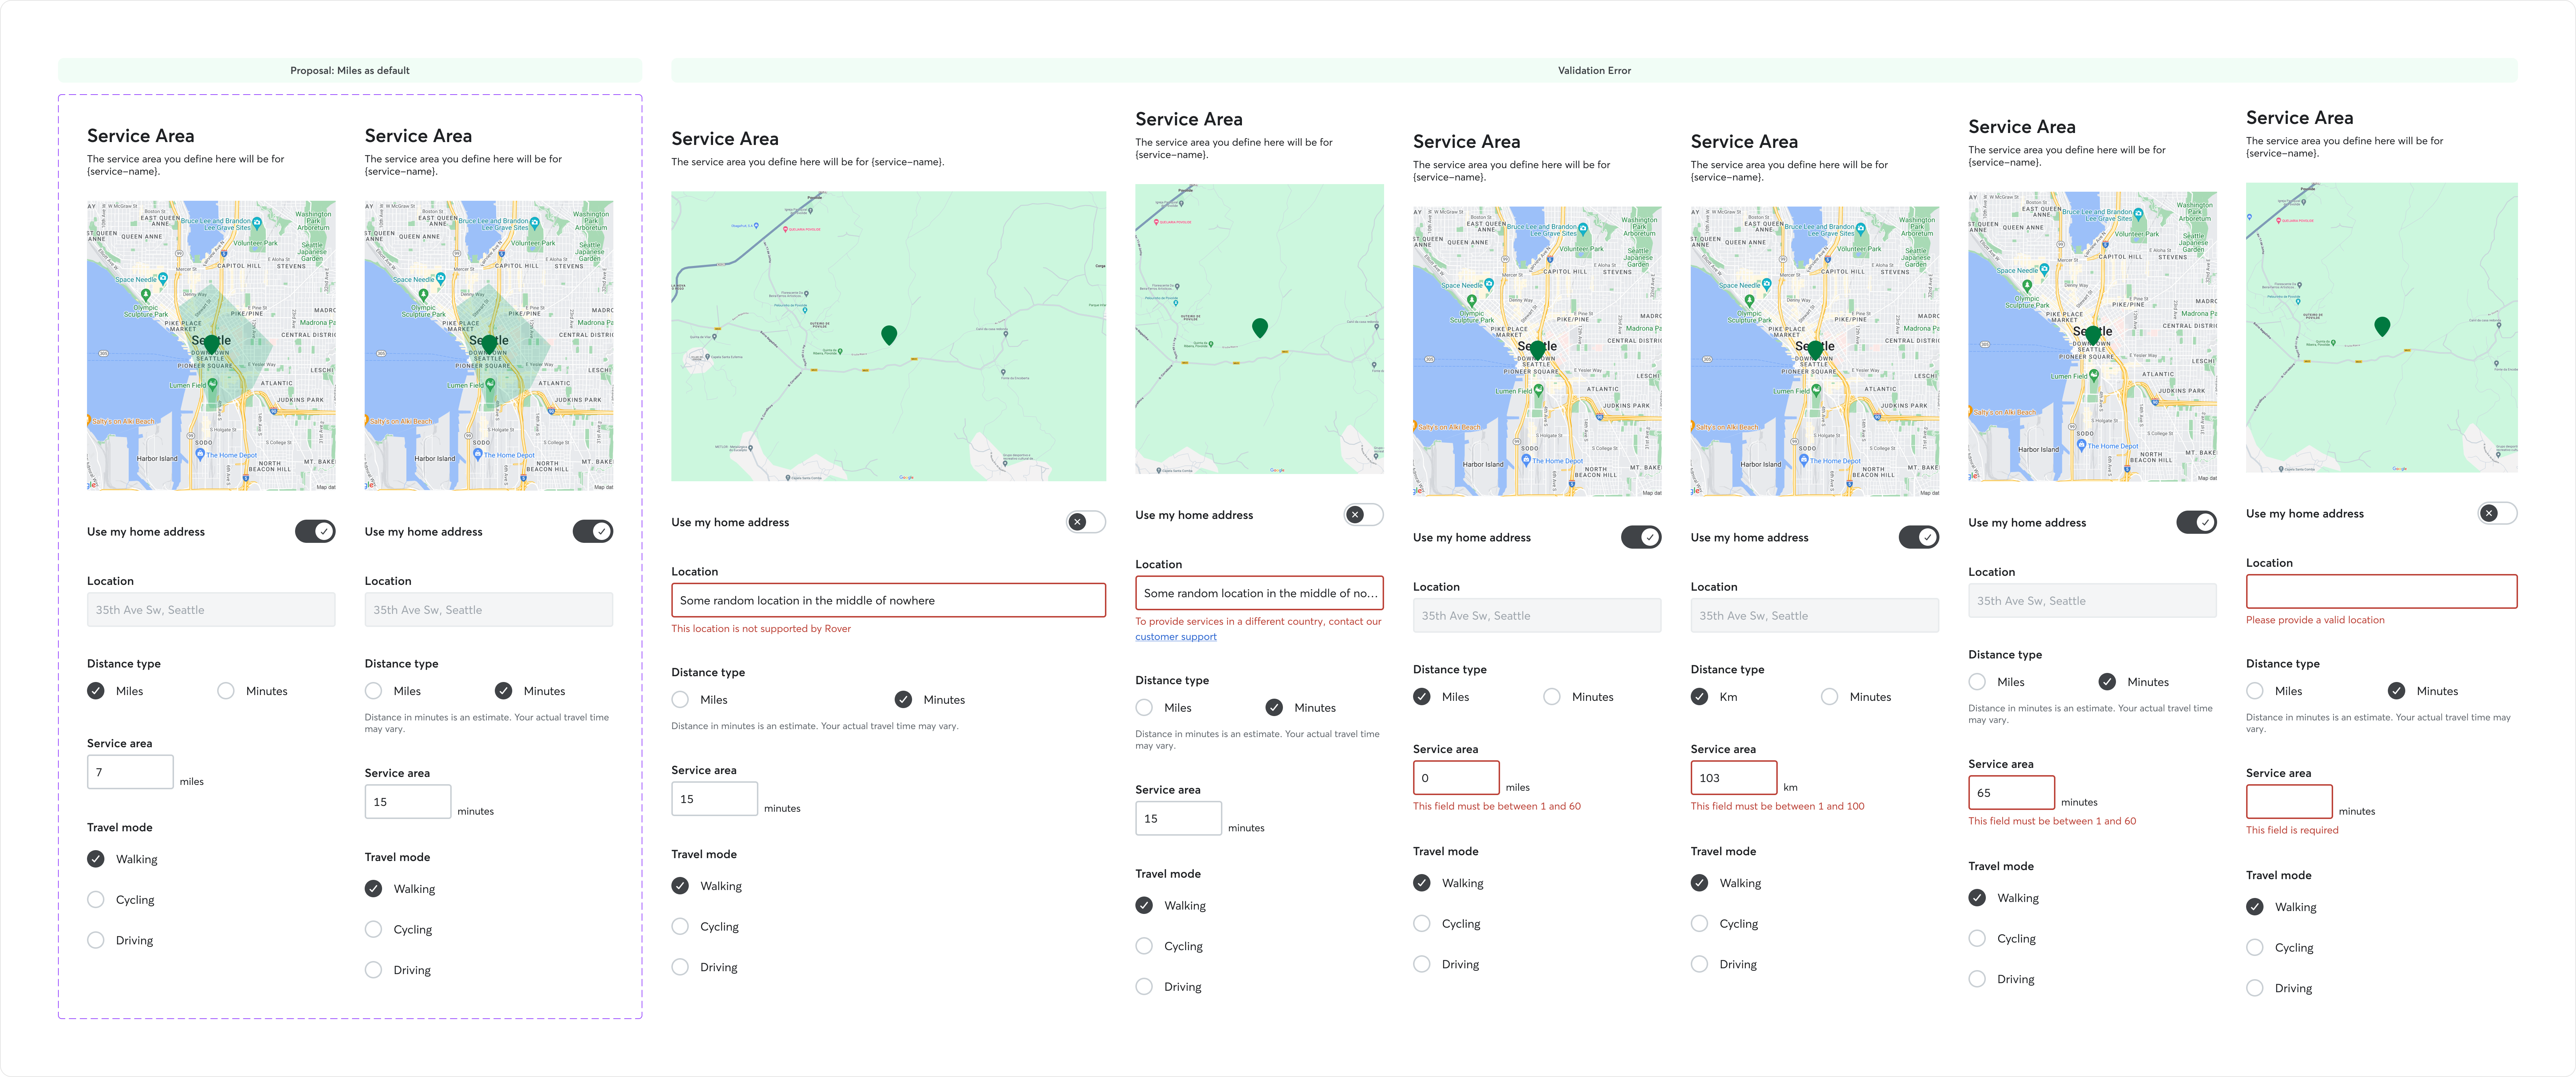Turn off home address toggle in Proposal panel with Minutes selected

(x=593, y=532)
